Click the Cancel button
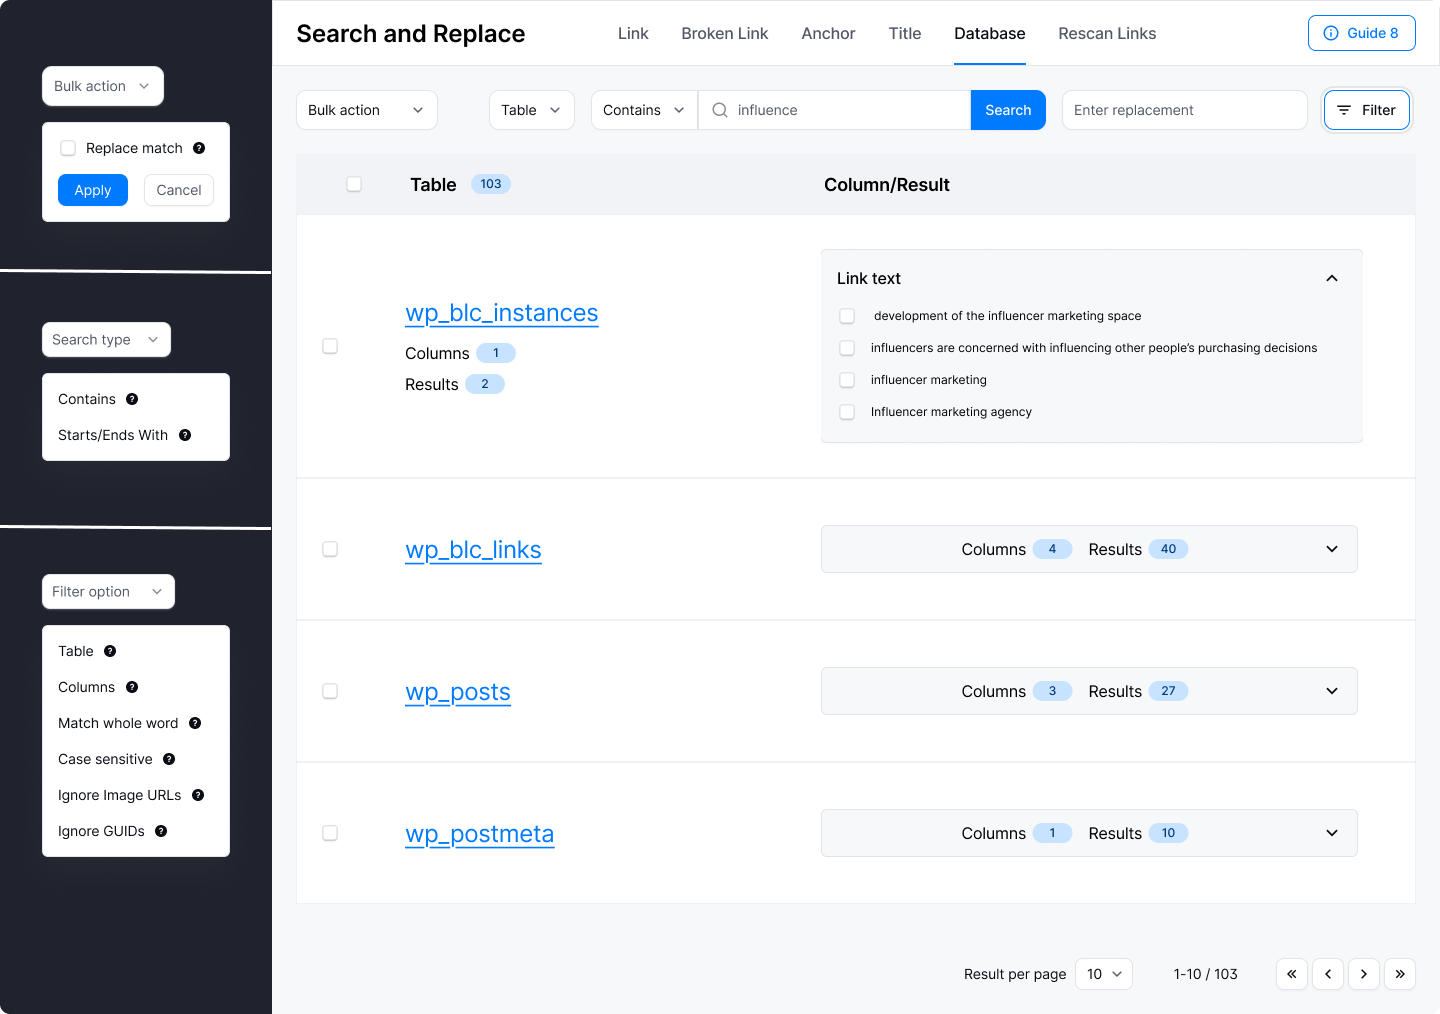 179,190
